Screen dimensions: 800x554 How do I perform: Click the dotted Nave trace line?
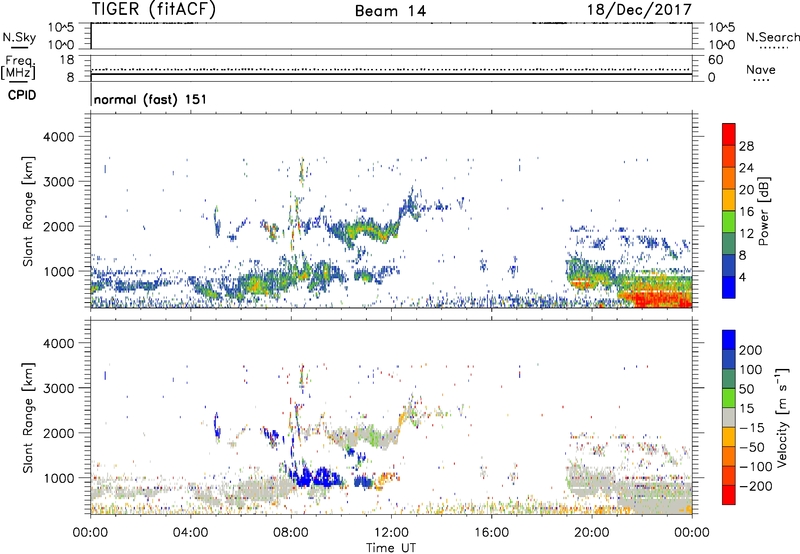tap(391, 69)
